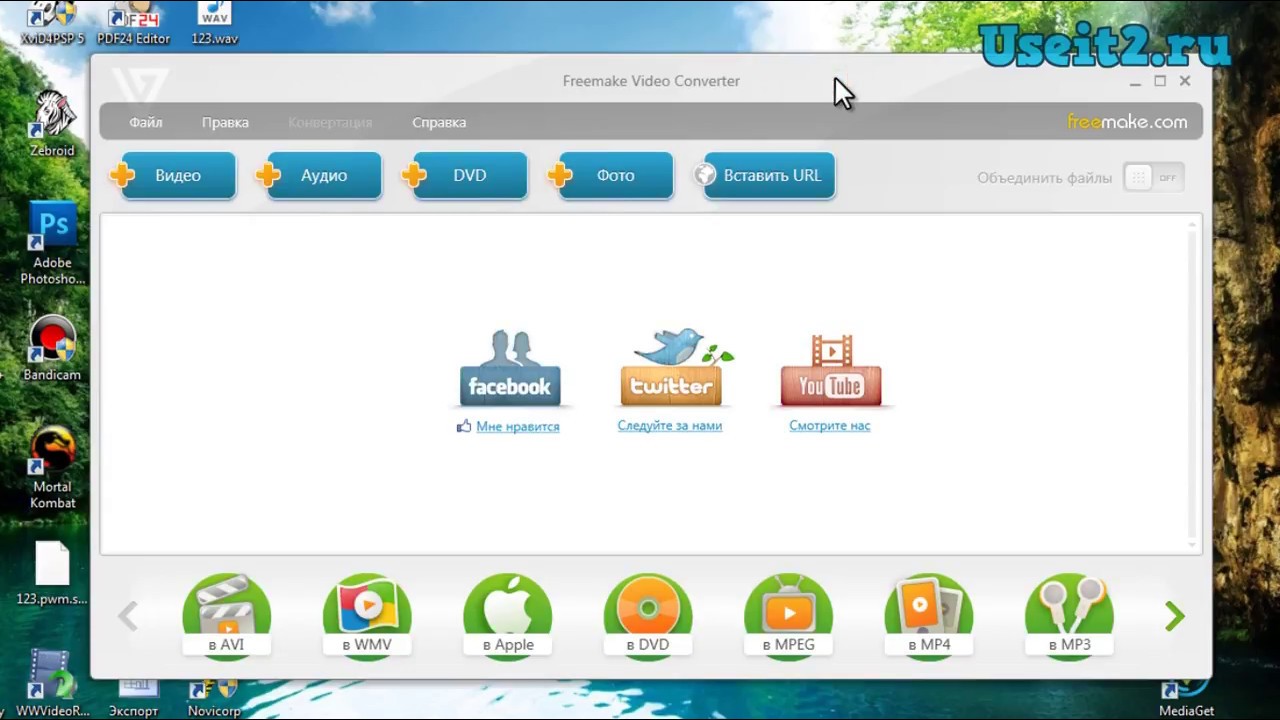This screenshot has width=1280, height=720.
Task: Open the freemake.com website link
Action: 1127,122
